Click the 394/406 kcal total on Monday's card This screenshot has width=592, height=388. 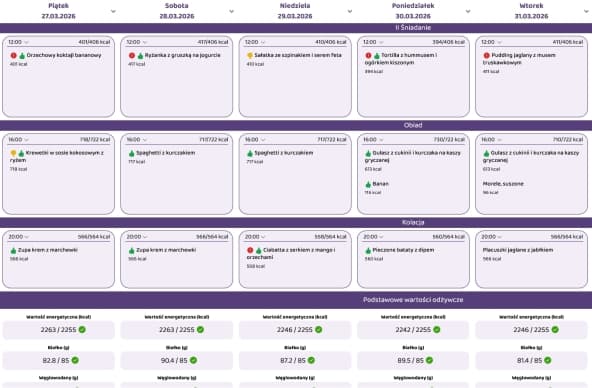[449, 42]
